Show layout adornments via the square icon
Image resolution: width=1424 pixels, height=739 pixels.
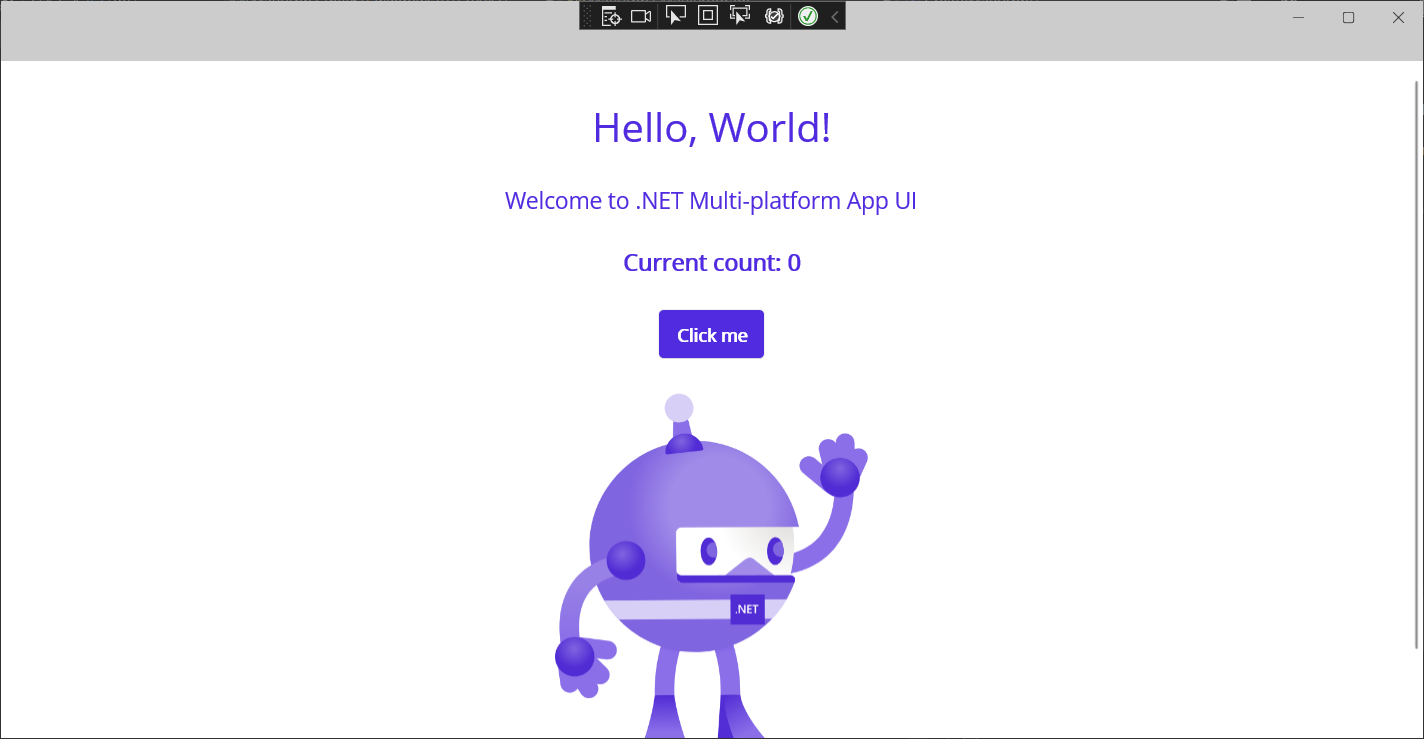pos(708,16)
